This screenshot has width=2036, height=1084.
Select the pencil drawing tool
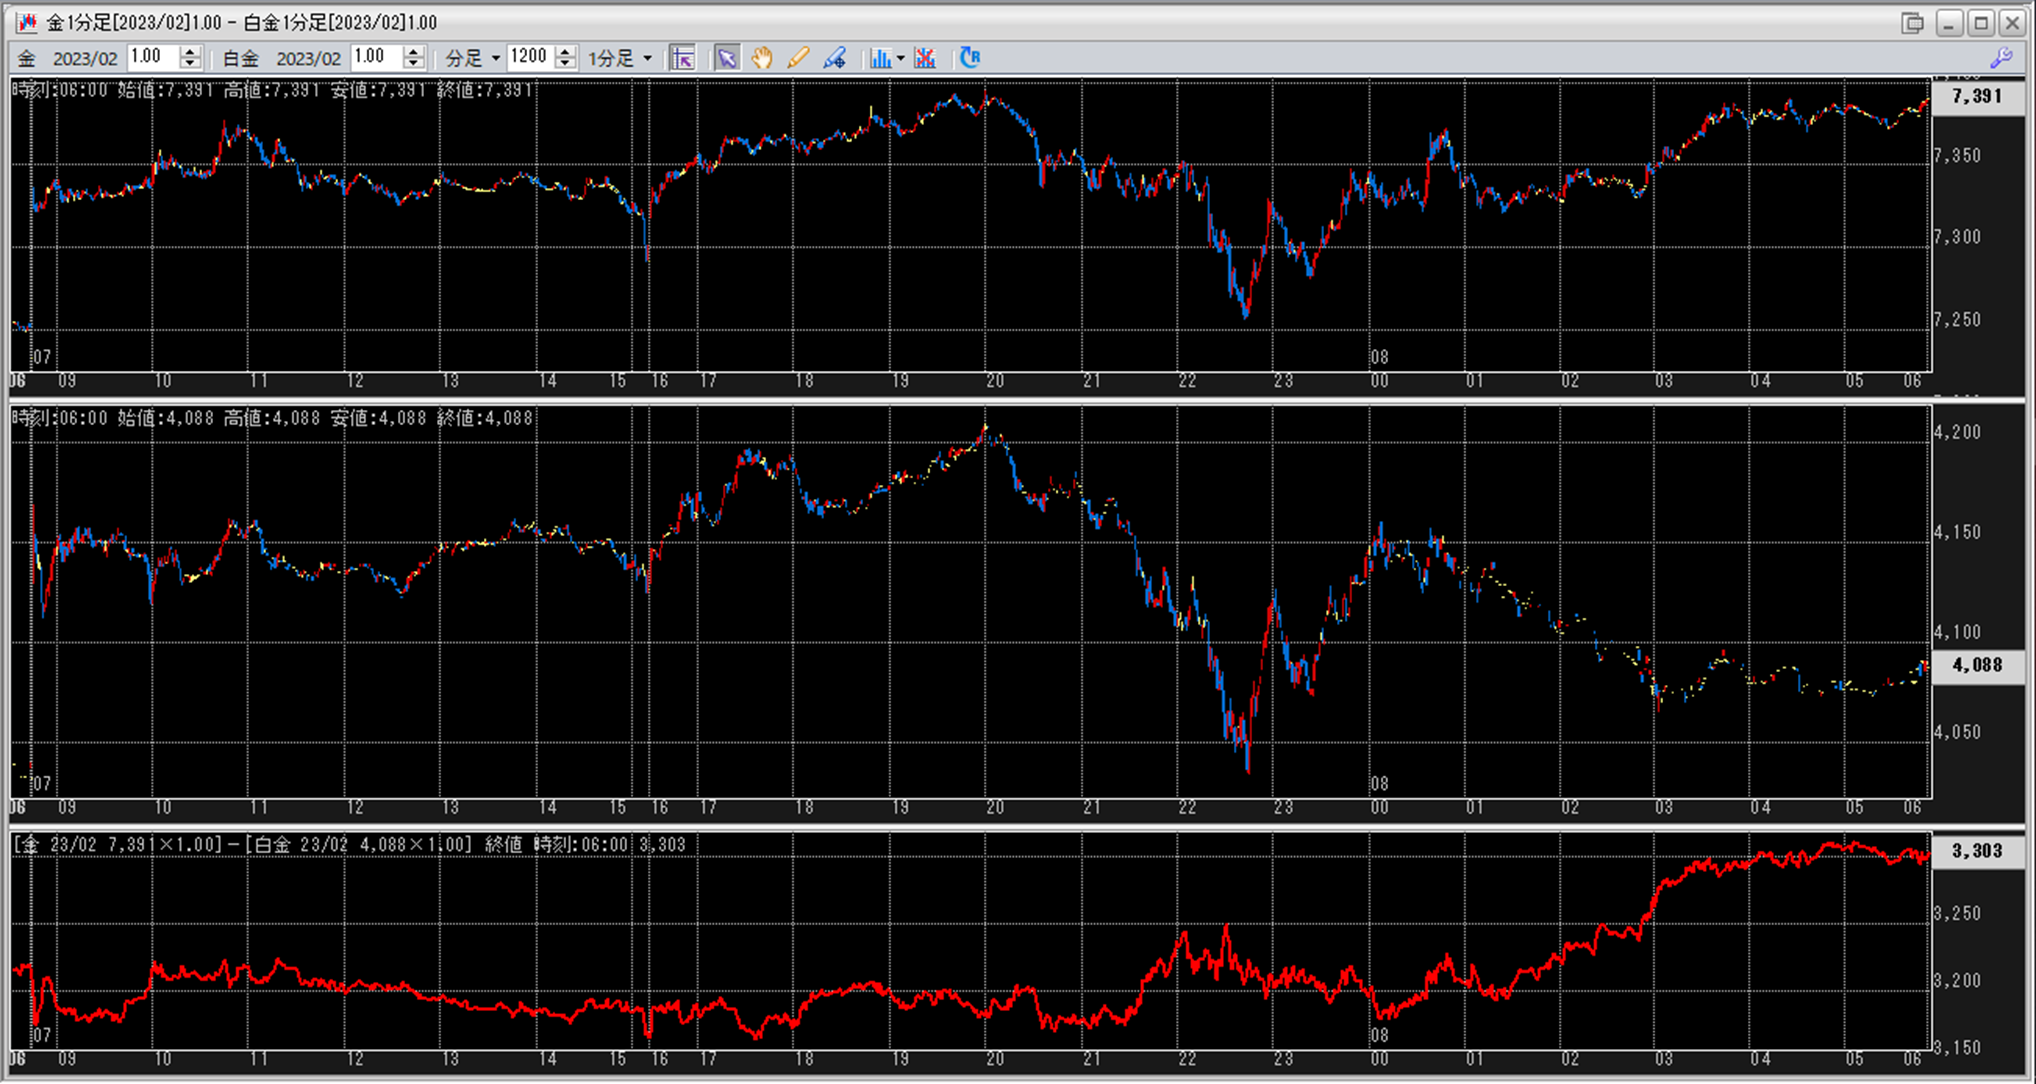(798, 58)
